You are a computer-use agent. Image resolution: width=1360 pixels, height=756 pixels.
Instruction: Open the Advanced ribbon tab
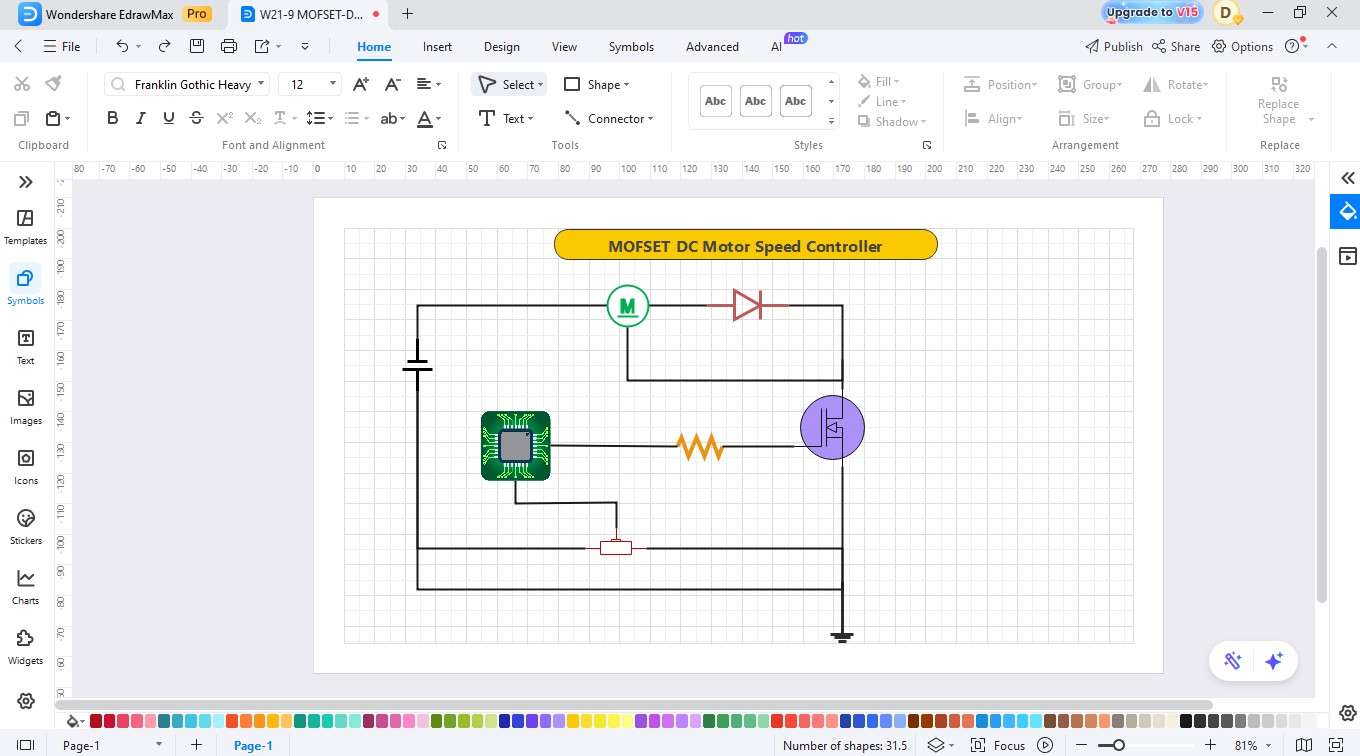(711, 46)
